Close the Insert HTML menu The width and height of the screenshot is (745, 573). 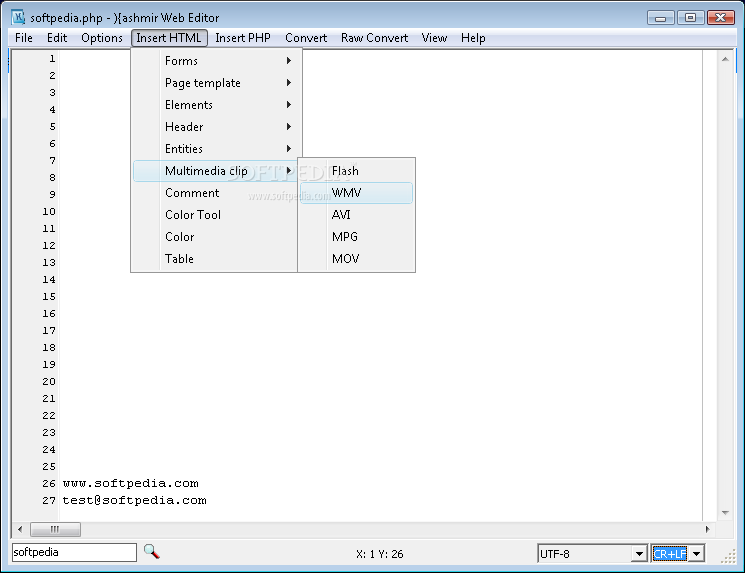tap(169, 38)
